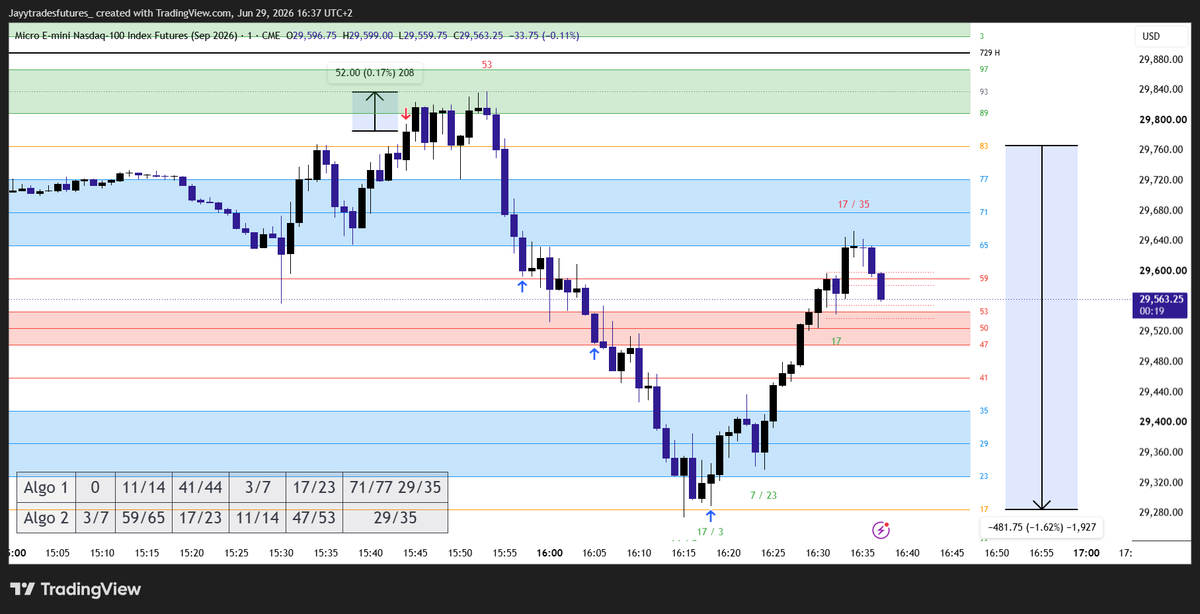Image resolution: width=1200 pixels, height=614 pixels.
Task: Click the 47/53 cell in the Algo 2 row
Action: [x=314, y=518]
